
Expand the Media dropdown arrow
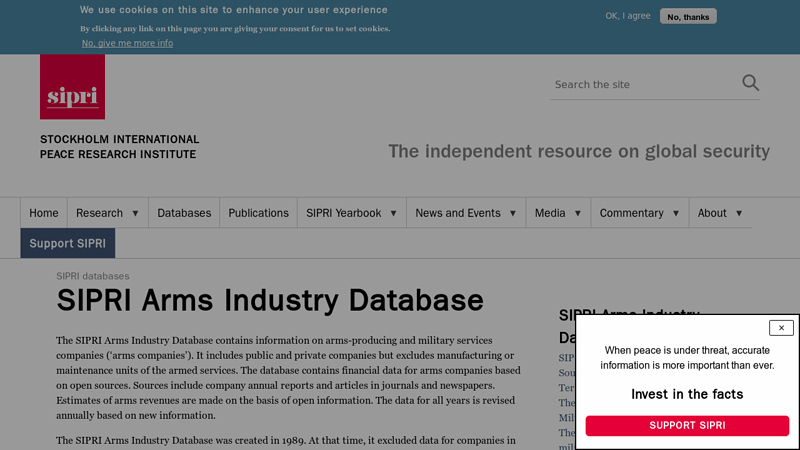click(x=578, y=213)
